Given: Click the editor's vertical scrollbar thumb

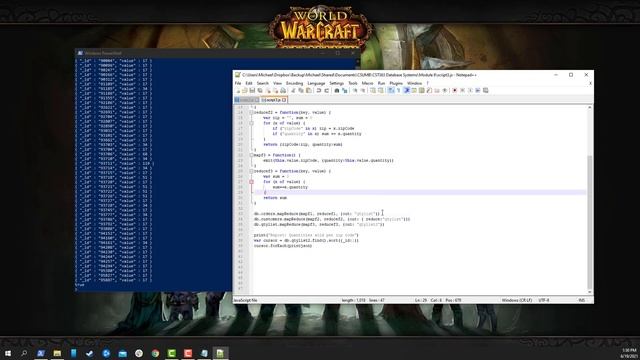Looking at the screenshot, I should (x=589, y=222).
